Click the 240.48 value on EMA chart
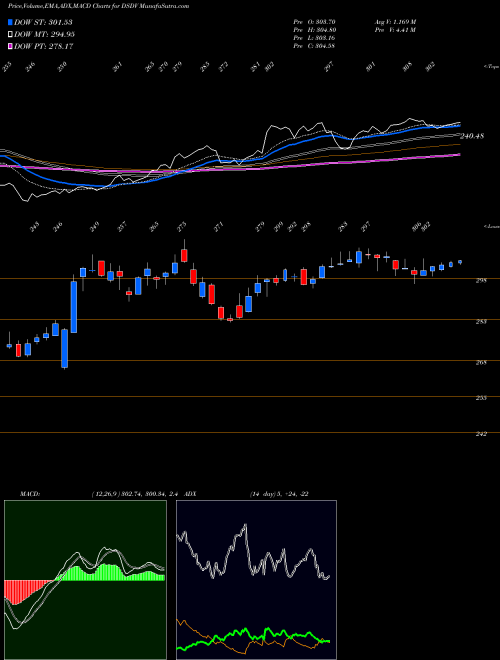500x660 pixels. [472, 136]
